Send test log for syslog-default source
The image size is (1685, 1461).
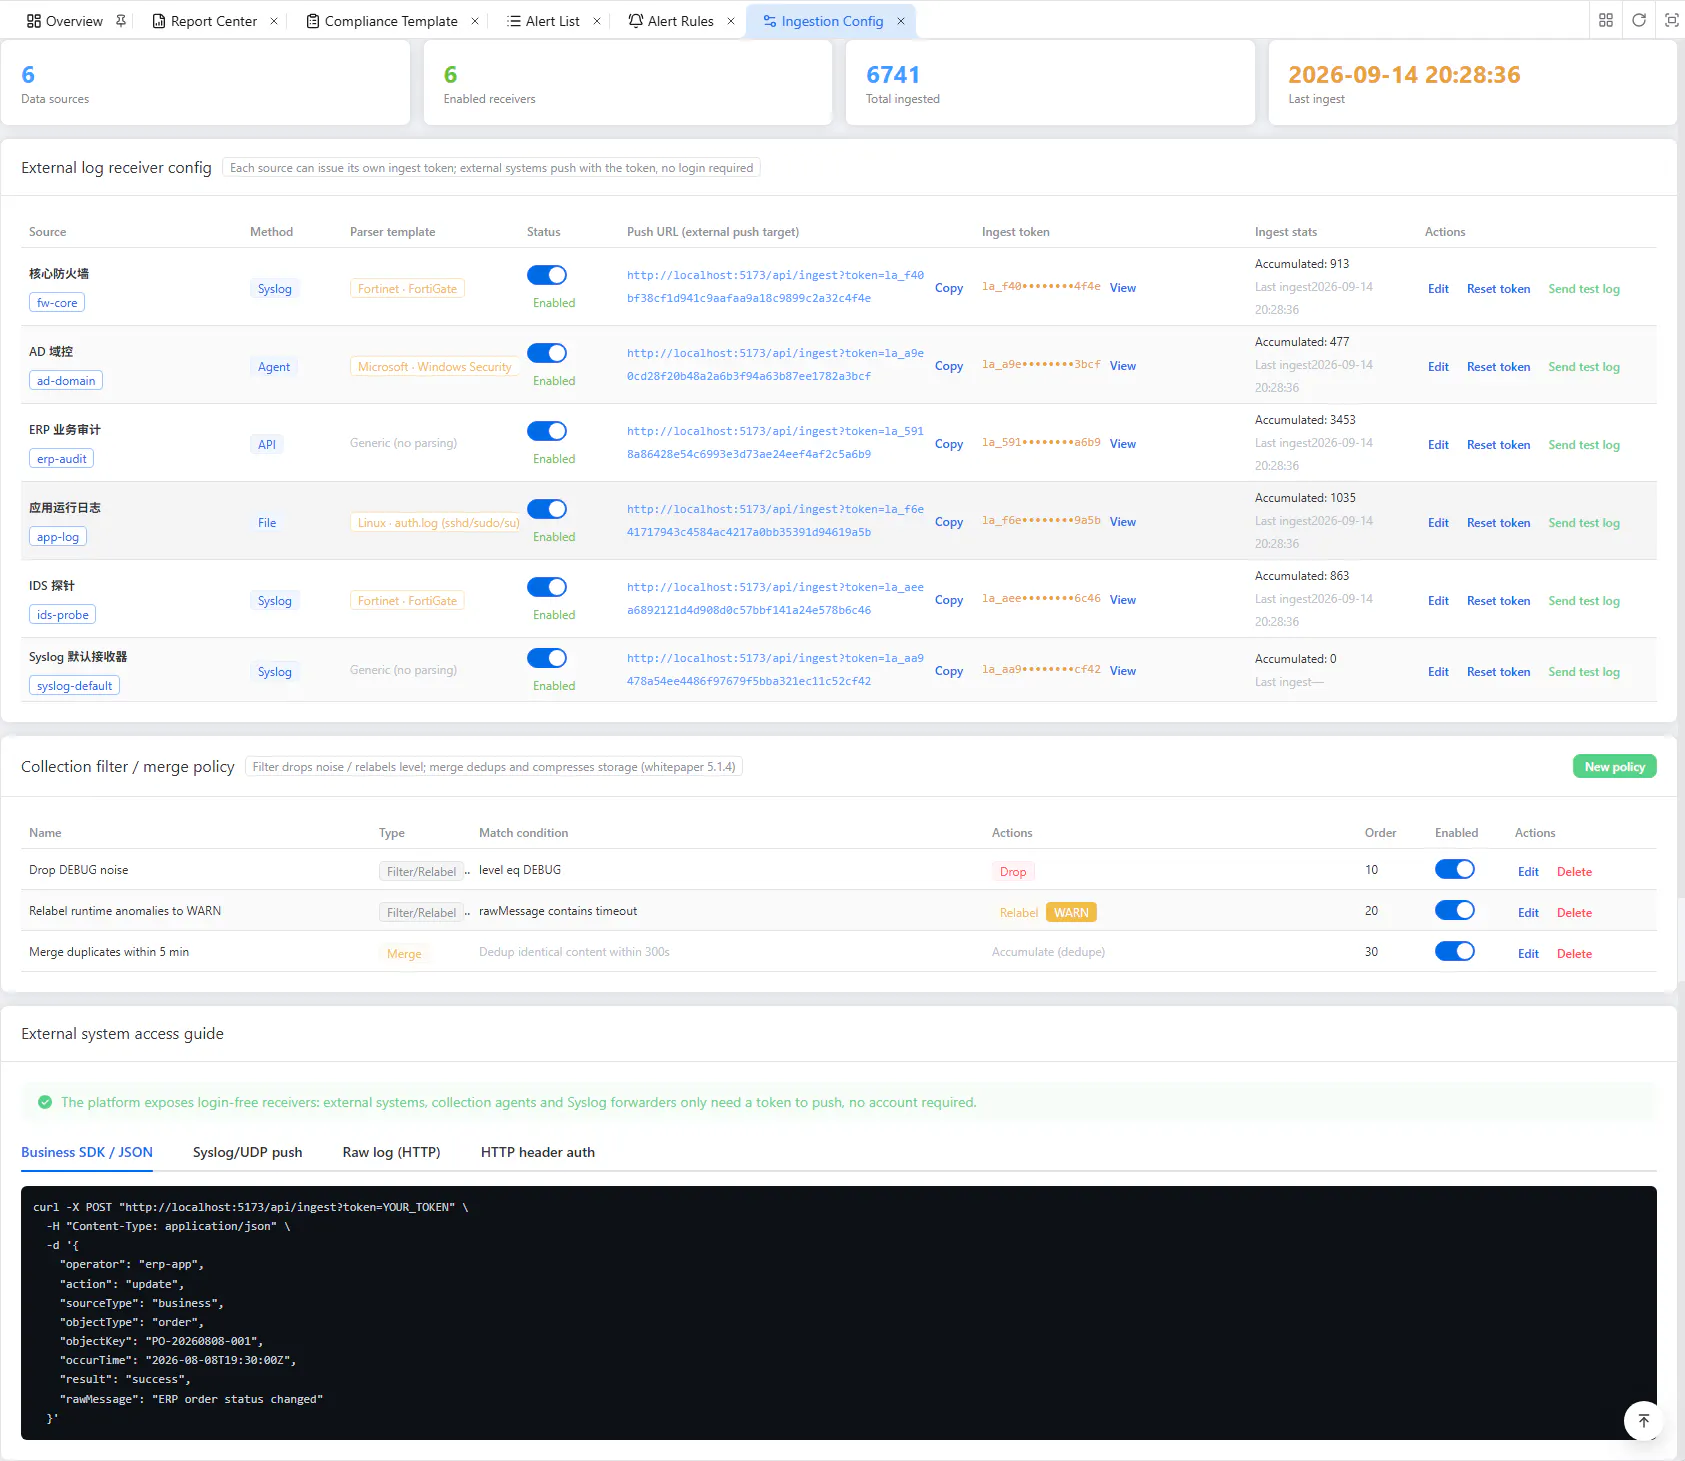[x=1584, y=672]
